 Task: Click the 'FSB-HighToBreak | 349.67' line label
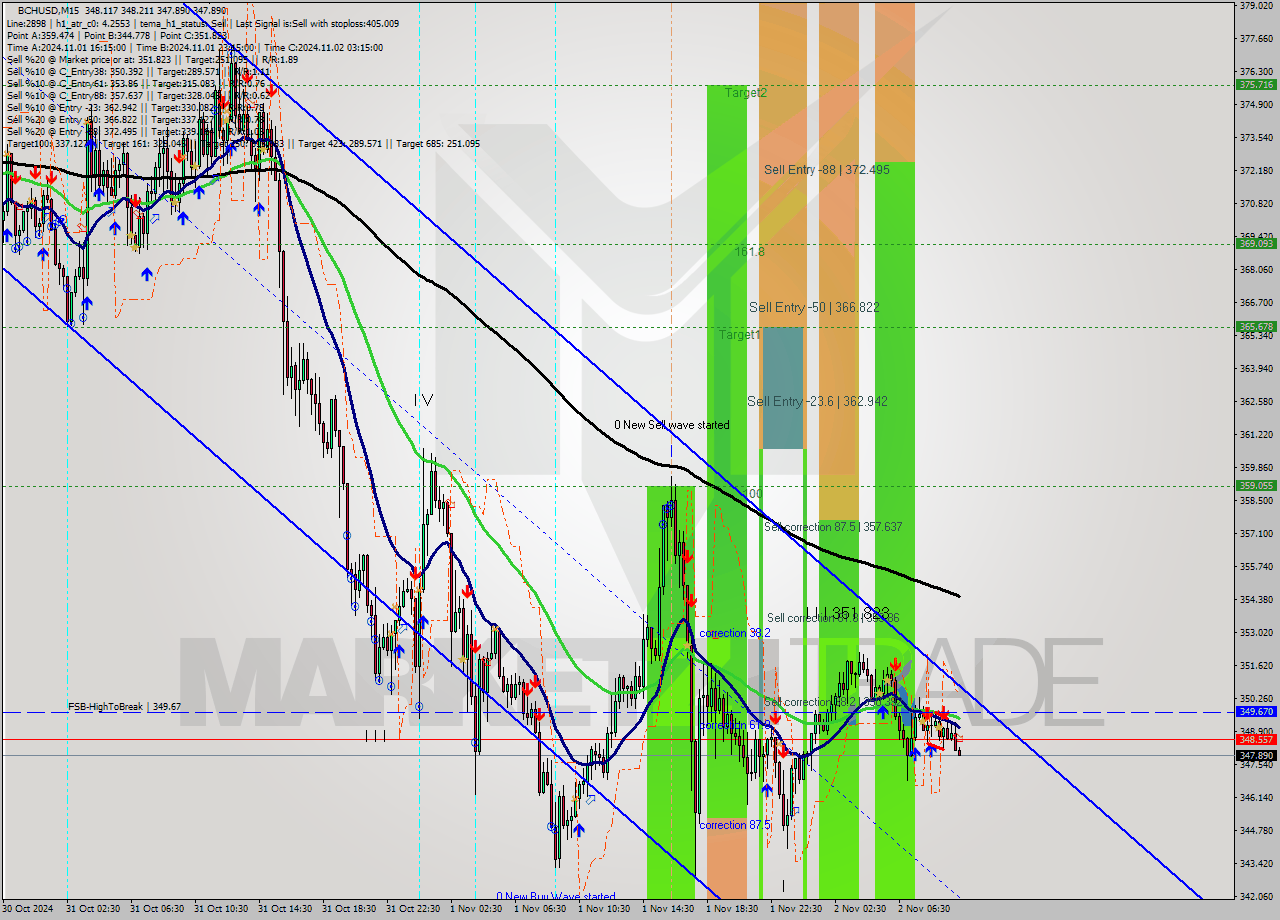coord(124,707)
